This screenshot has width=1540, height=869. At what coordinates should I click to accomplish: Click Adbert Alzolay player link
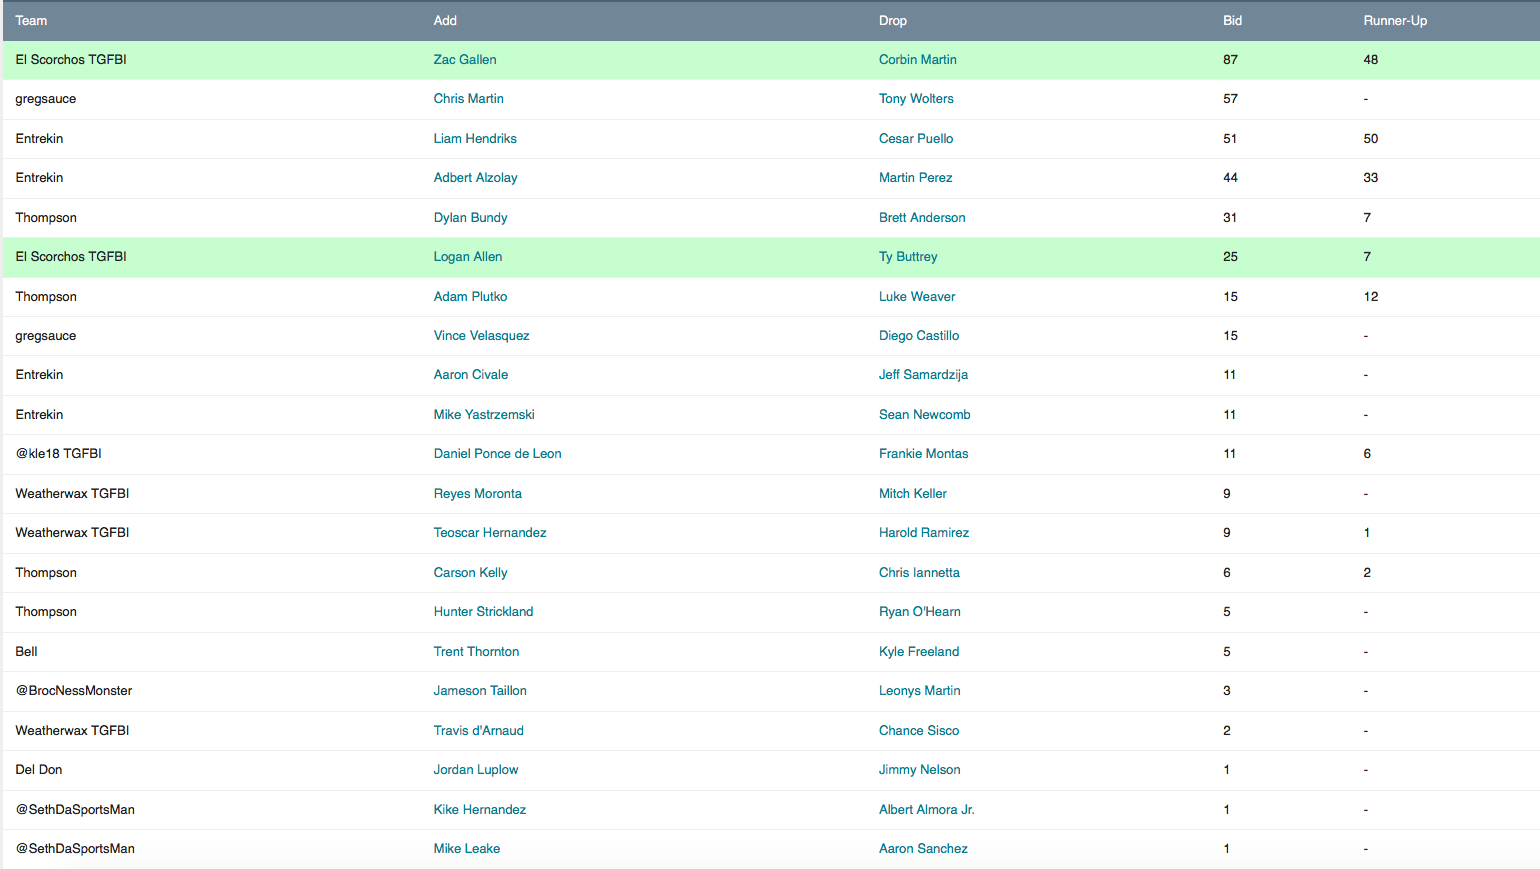[x=476, y=178]
